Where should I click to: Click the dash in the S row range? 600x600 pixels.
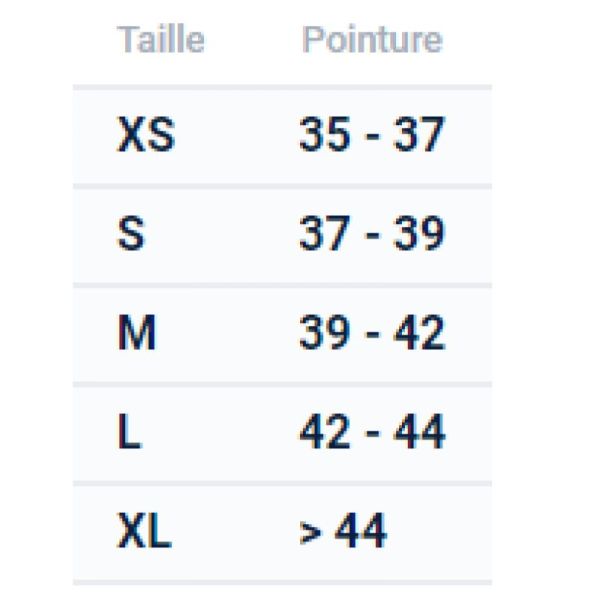pyautogui.click(x=372, y=235)
